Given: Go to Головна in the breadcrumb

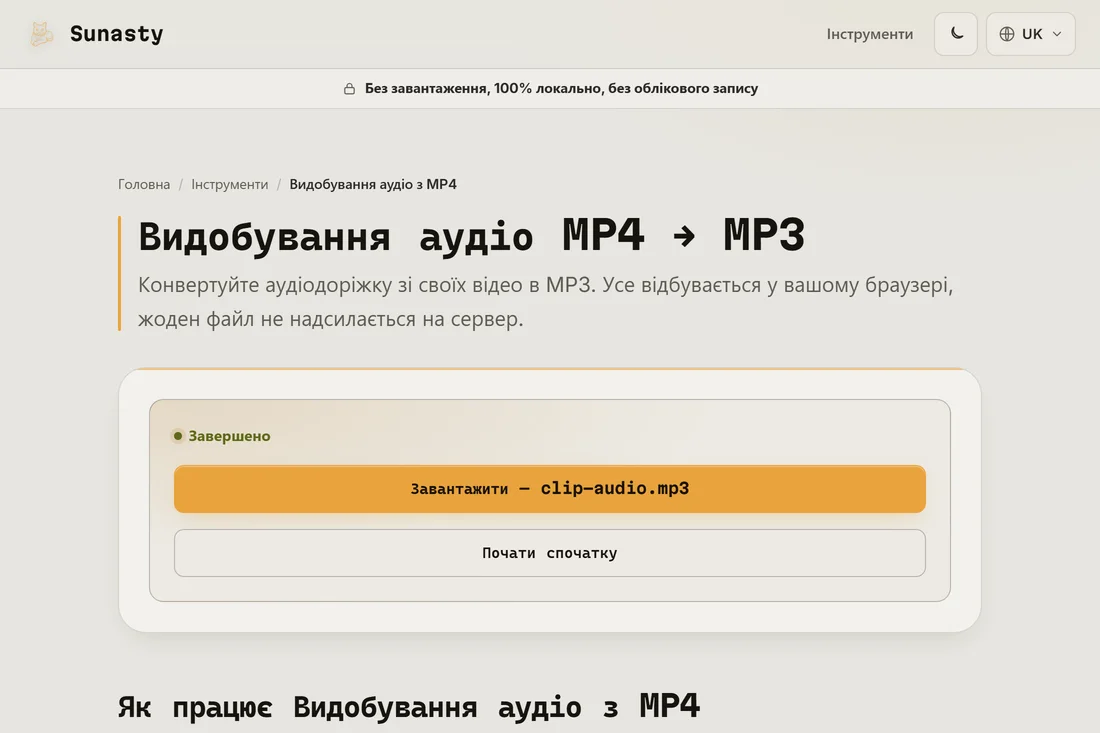Looking at the screenshot, I should click(x=144, y=184).
